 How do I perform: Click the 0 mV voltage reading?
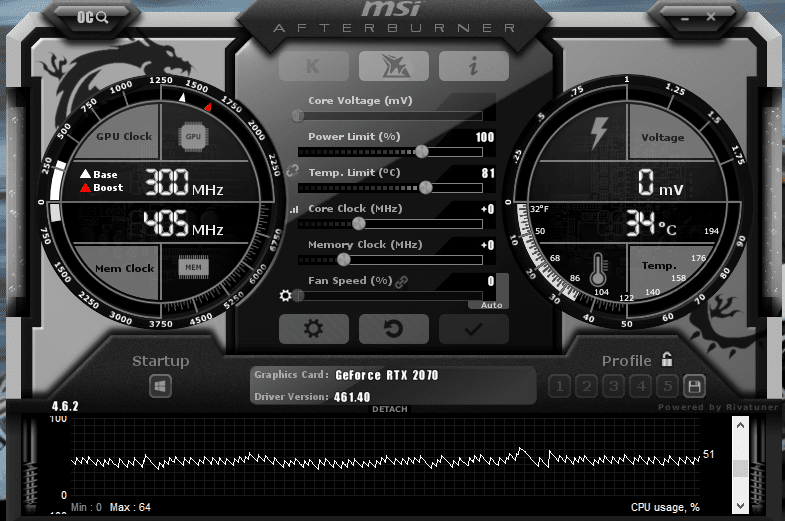[660, 182]
